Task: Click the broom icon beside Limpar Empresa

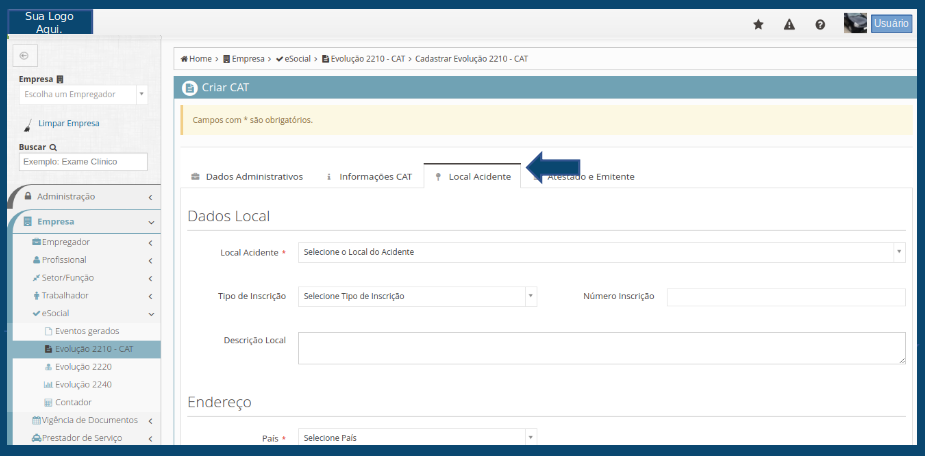Action: coord(26,124)
